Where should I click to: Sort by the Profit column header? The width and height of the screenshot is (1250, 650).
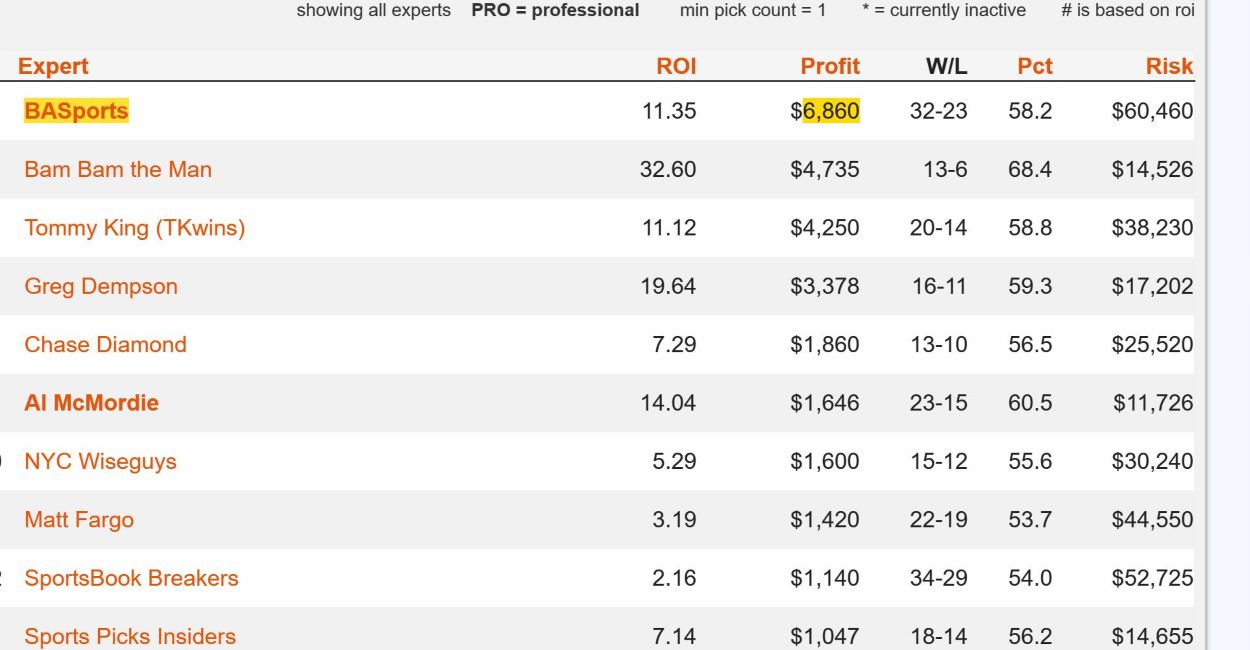[x=830, y=66]
